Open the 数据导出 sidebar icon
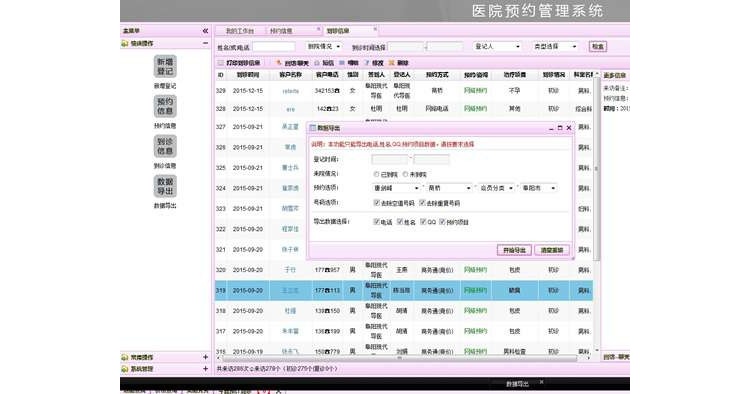This screenshot has height=394, width=750. (x=165, y=186)
